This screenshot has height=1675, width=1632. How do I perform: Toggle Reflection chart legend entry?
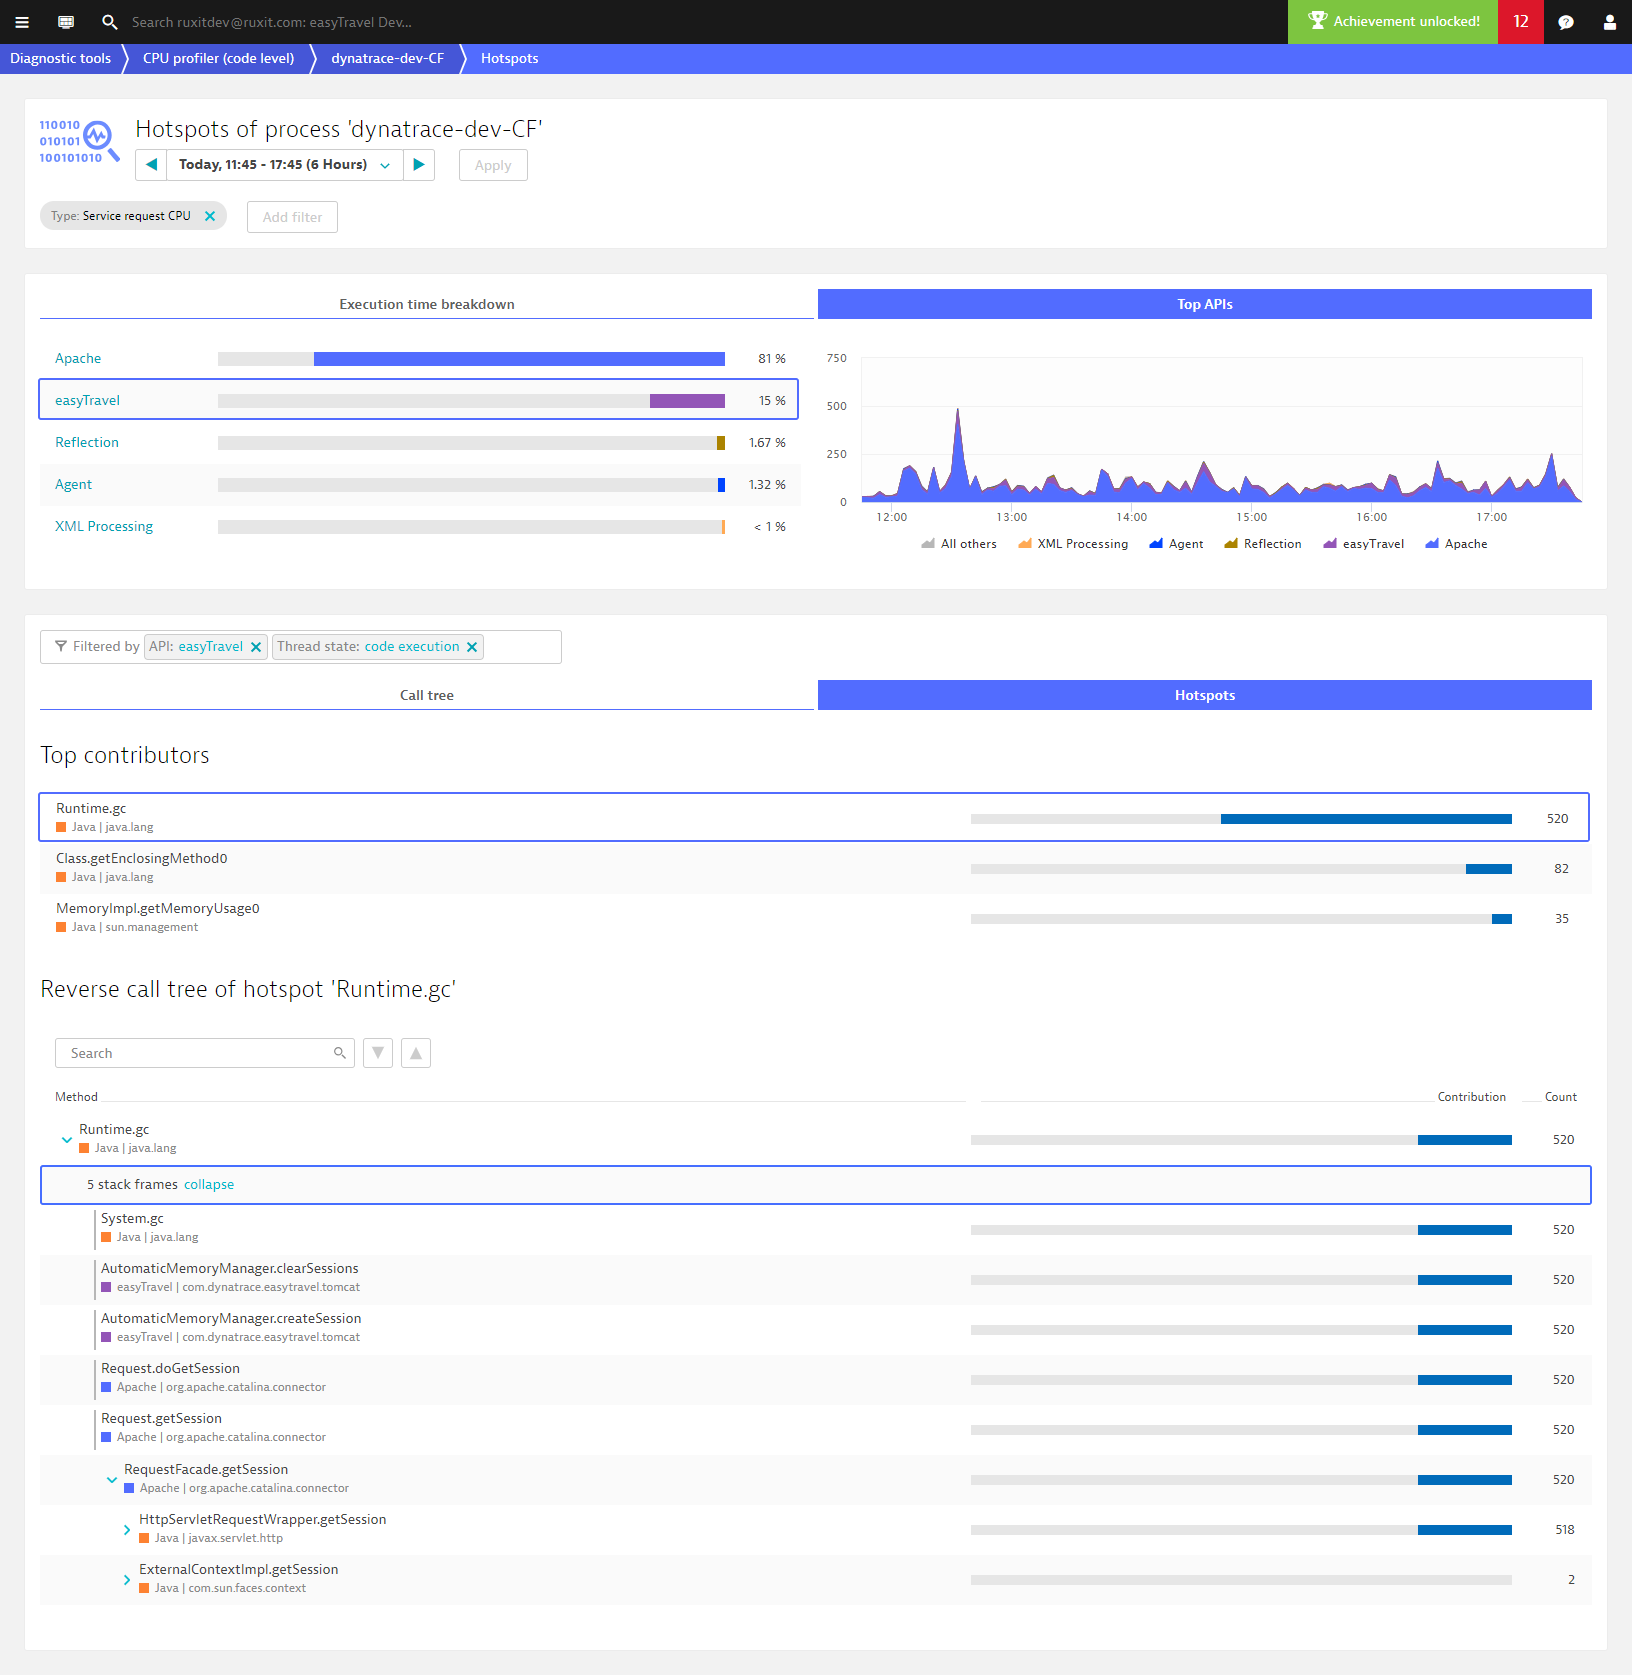point(1263,544)
